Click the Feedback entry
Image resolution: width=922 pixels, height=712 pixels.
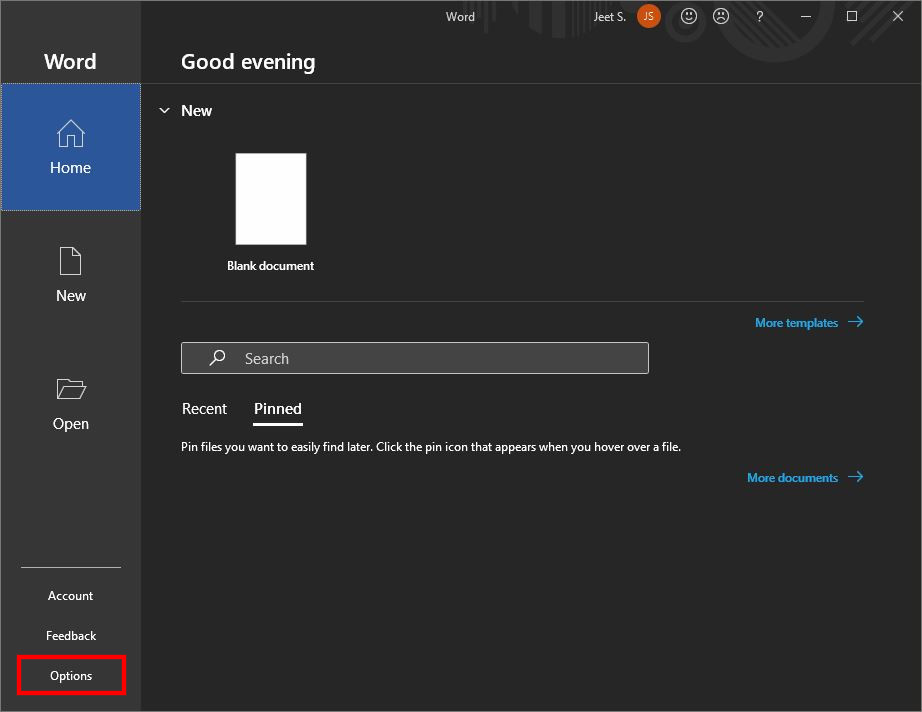(x=70, y=635)
